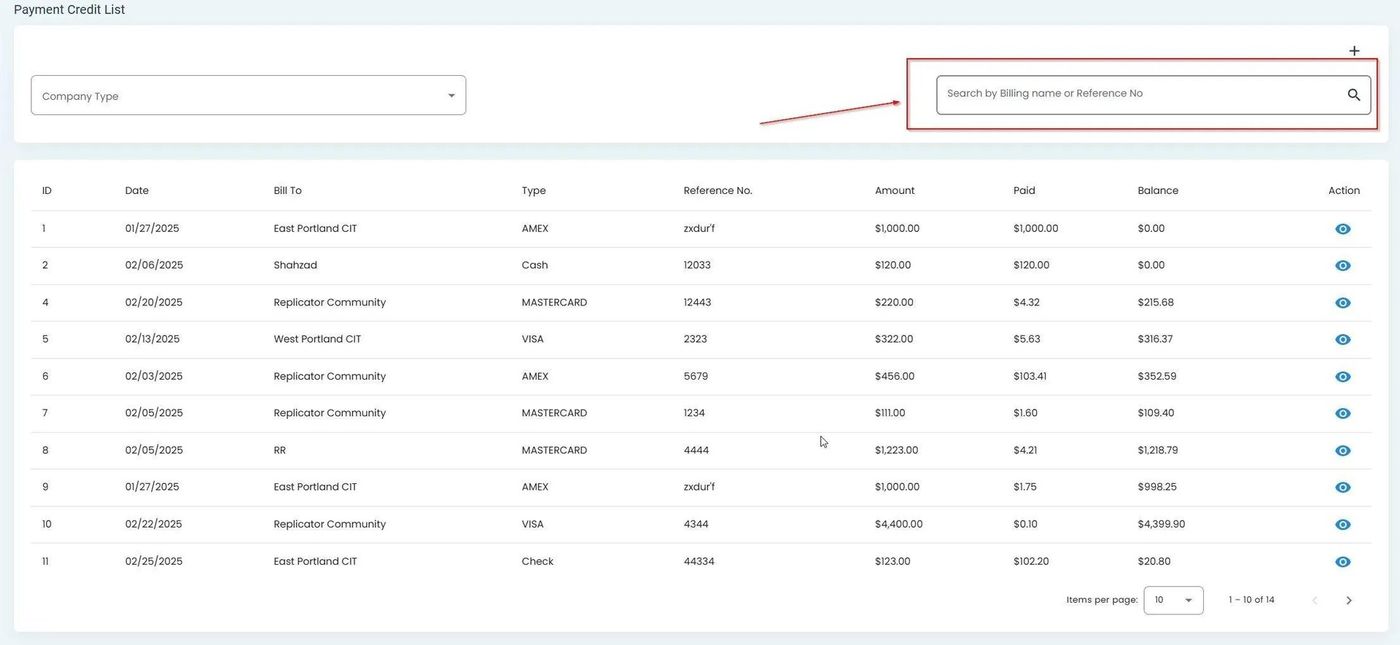This screenshot has width=1400, height=645.
Task: Click the Company Type dropdown arrow
Action: pos(451,96)
